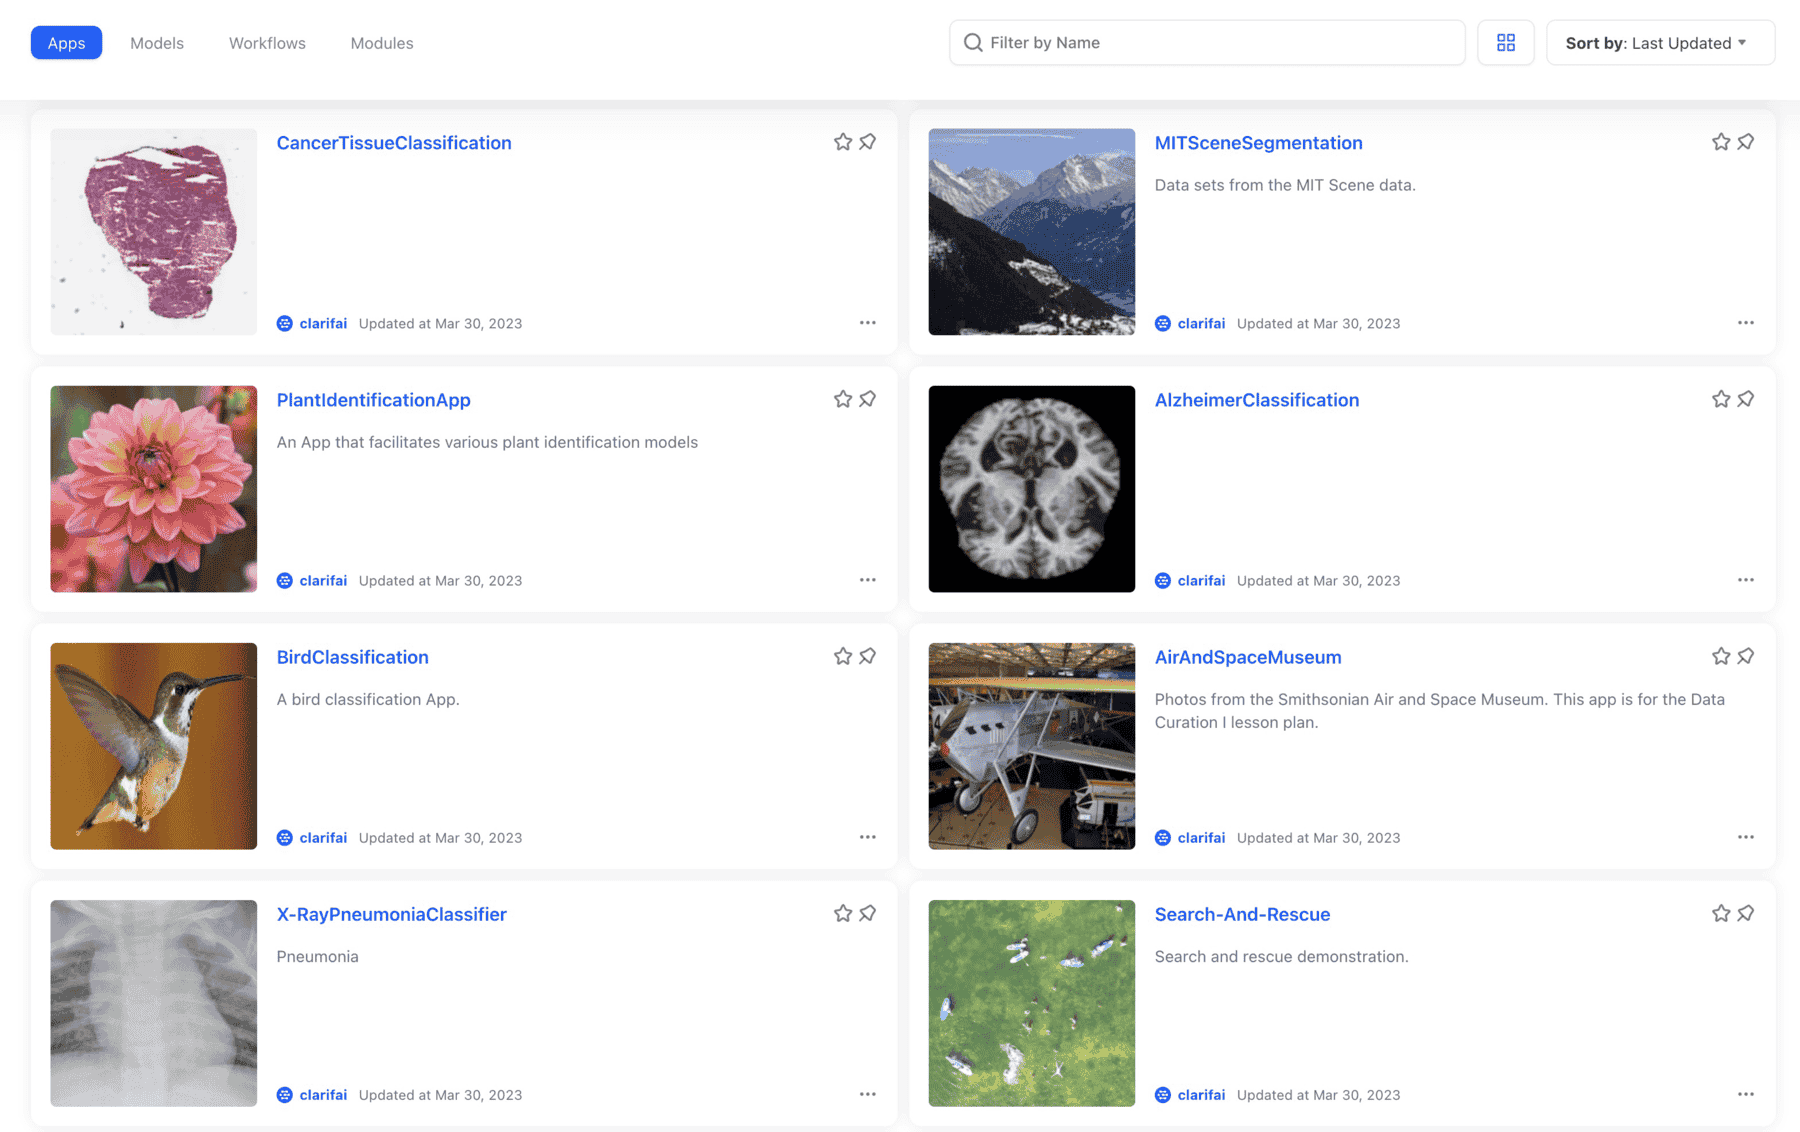Screen dimensions: 1800x1132
Task: Open more options for AirAndSpaceMuseum
Action: [1745, 837]
